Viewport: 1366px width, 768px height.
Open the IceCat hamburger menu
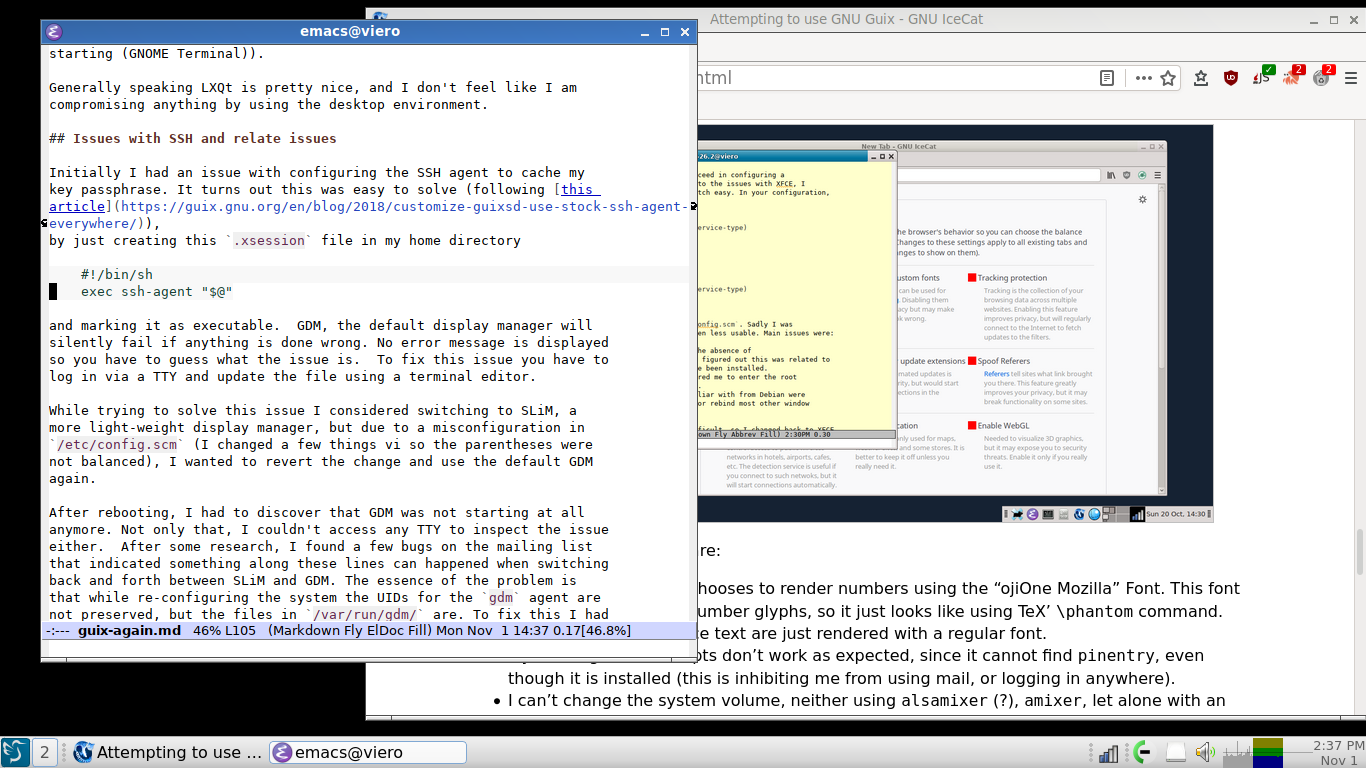1350,78
